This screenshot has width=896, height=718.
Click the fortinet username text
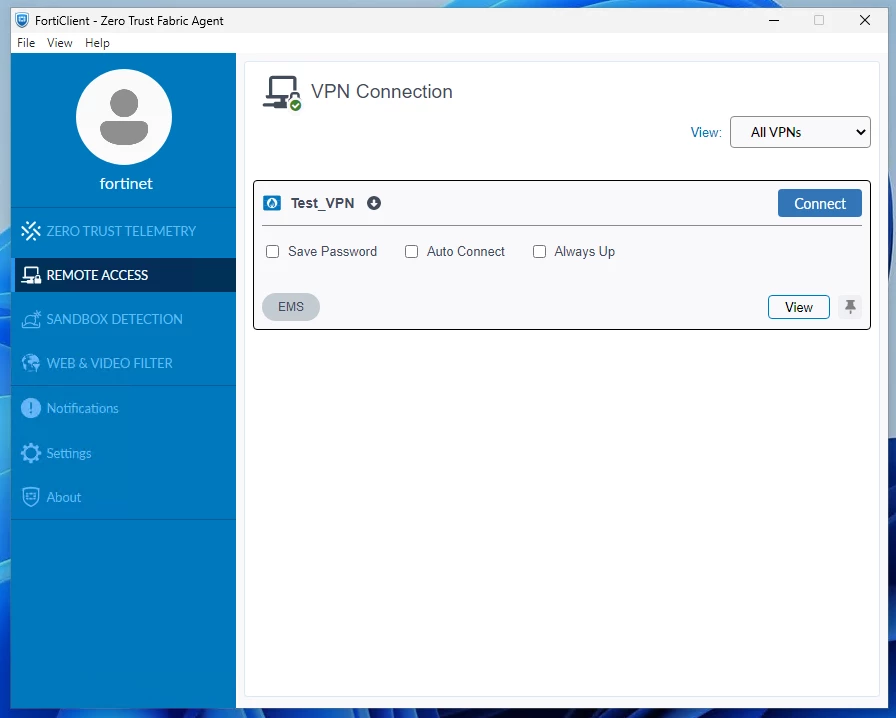126,184
